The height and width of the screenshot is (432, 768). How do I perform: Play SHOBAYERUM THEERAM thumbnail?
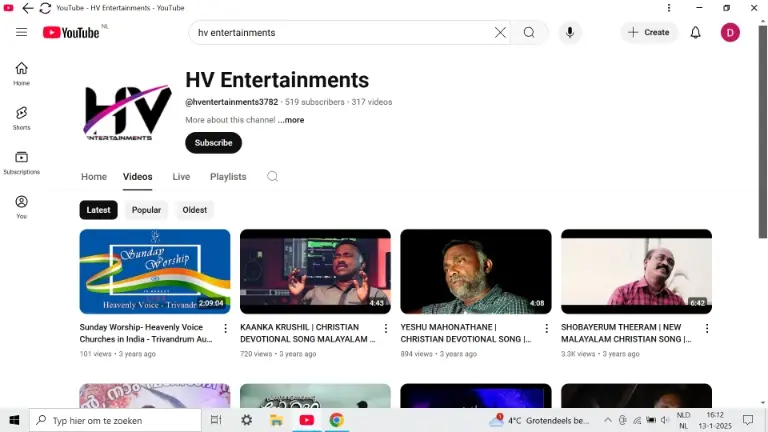[636, 271]
